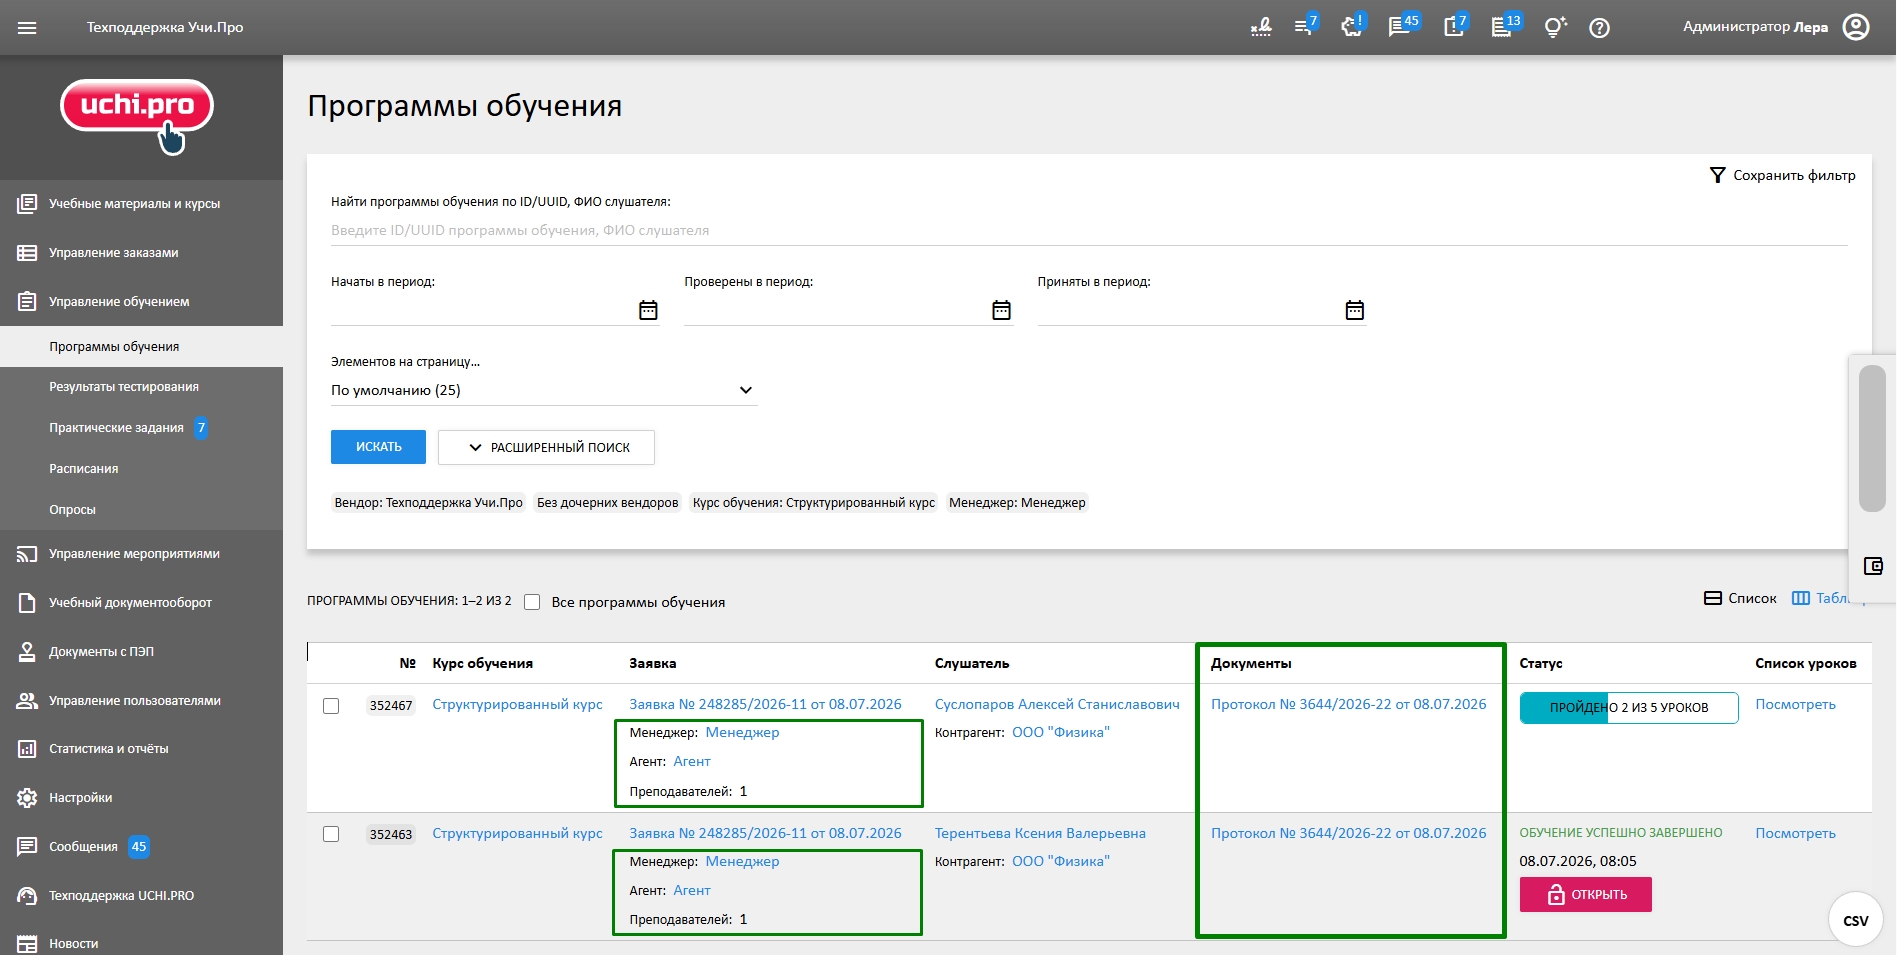Open 'Учебные материалы и курсы' section
This screenshot has height=955, width=1897.
click(x=141, y=204)
